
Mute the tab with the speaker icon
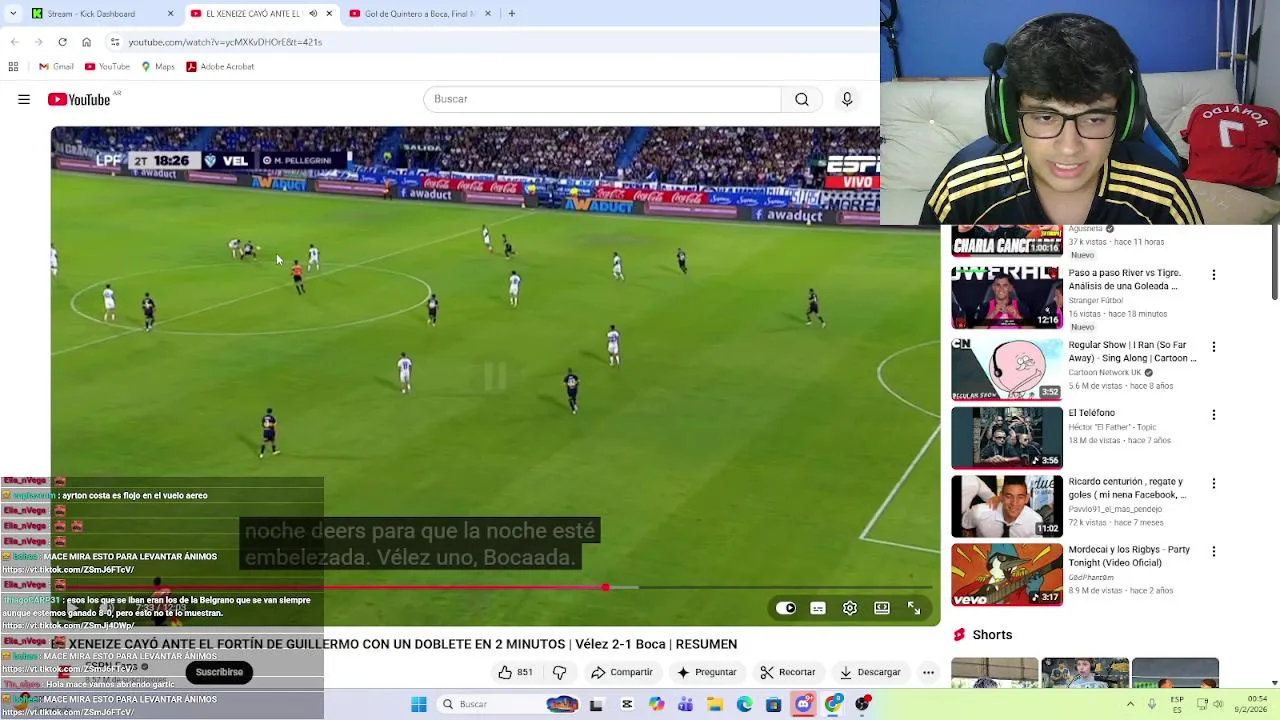point(313,14)
